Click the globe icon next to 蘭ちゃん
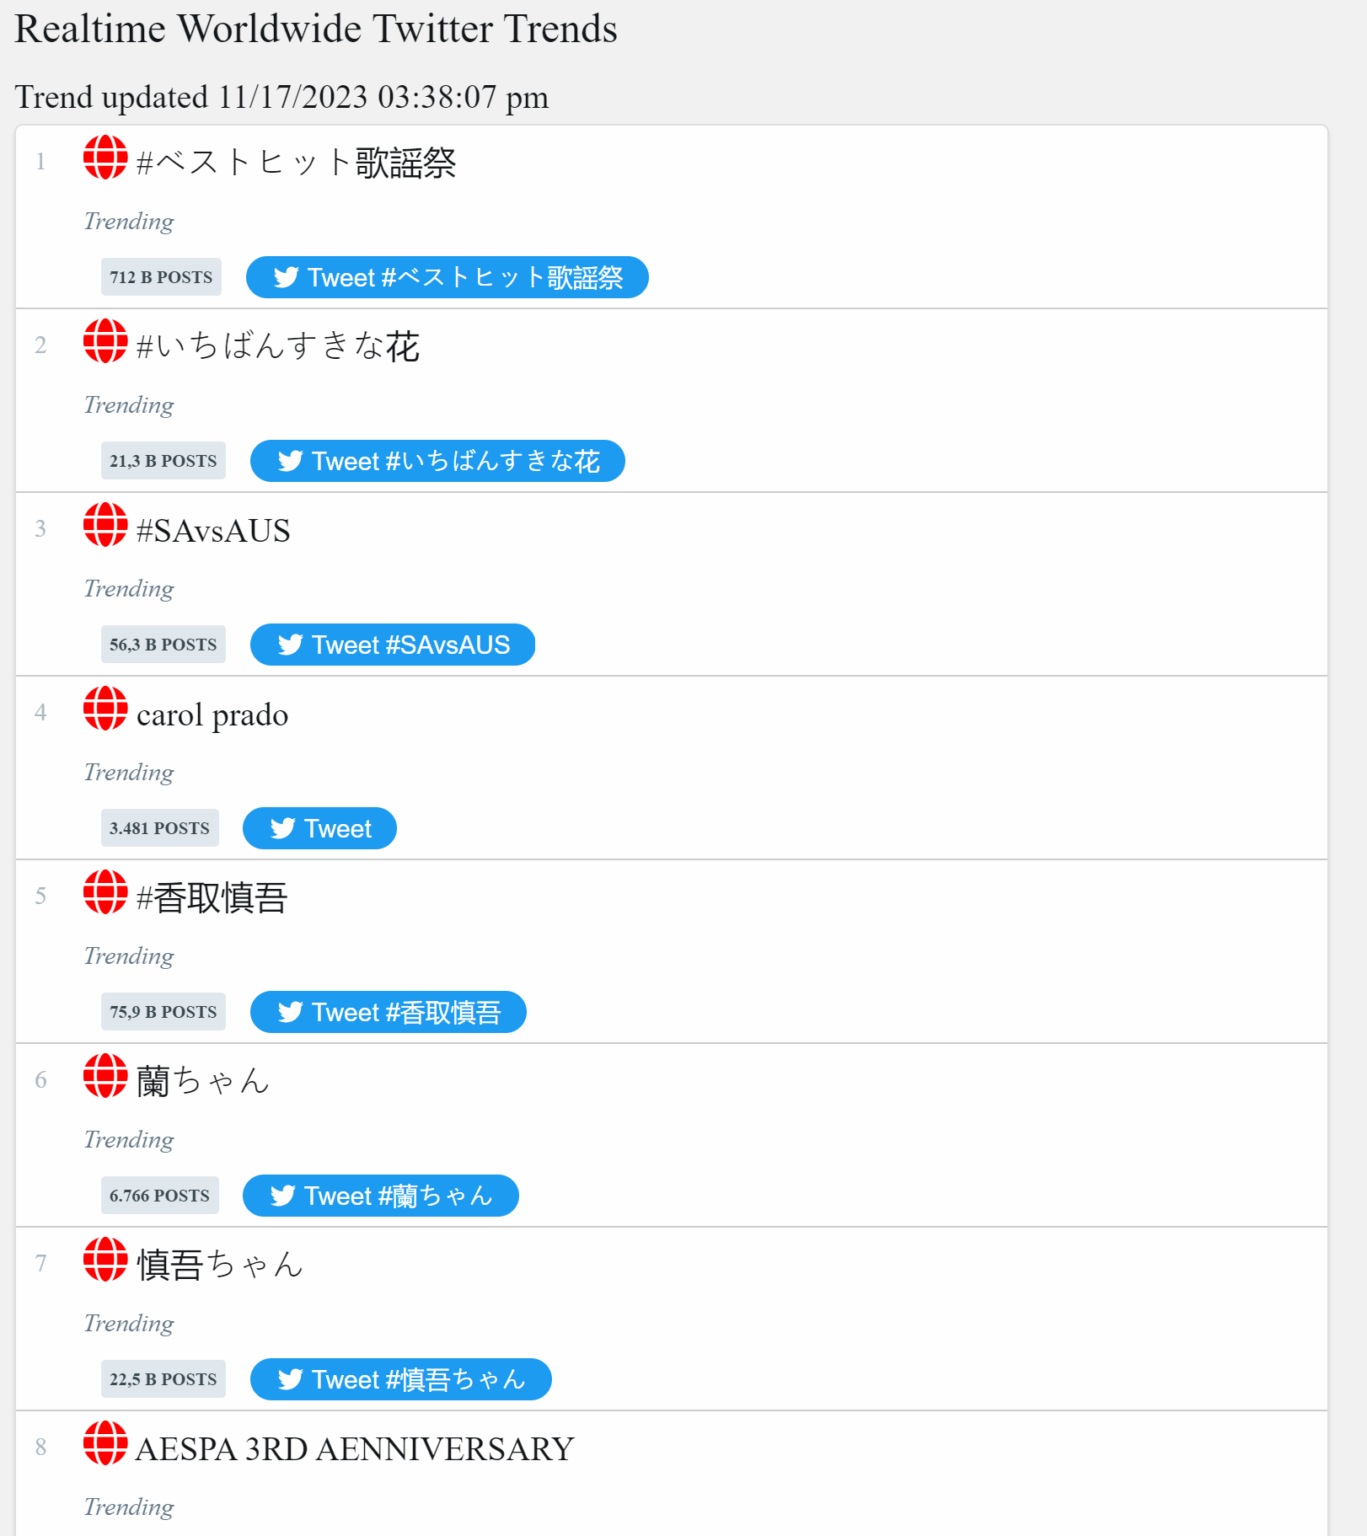This screenshot has width=1367, height=1536. click(x=105, y=1076)
